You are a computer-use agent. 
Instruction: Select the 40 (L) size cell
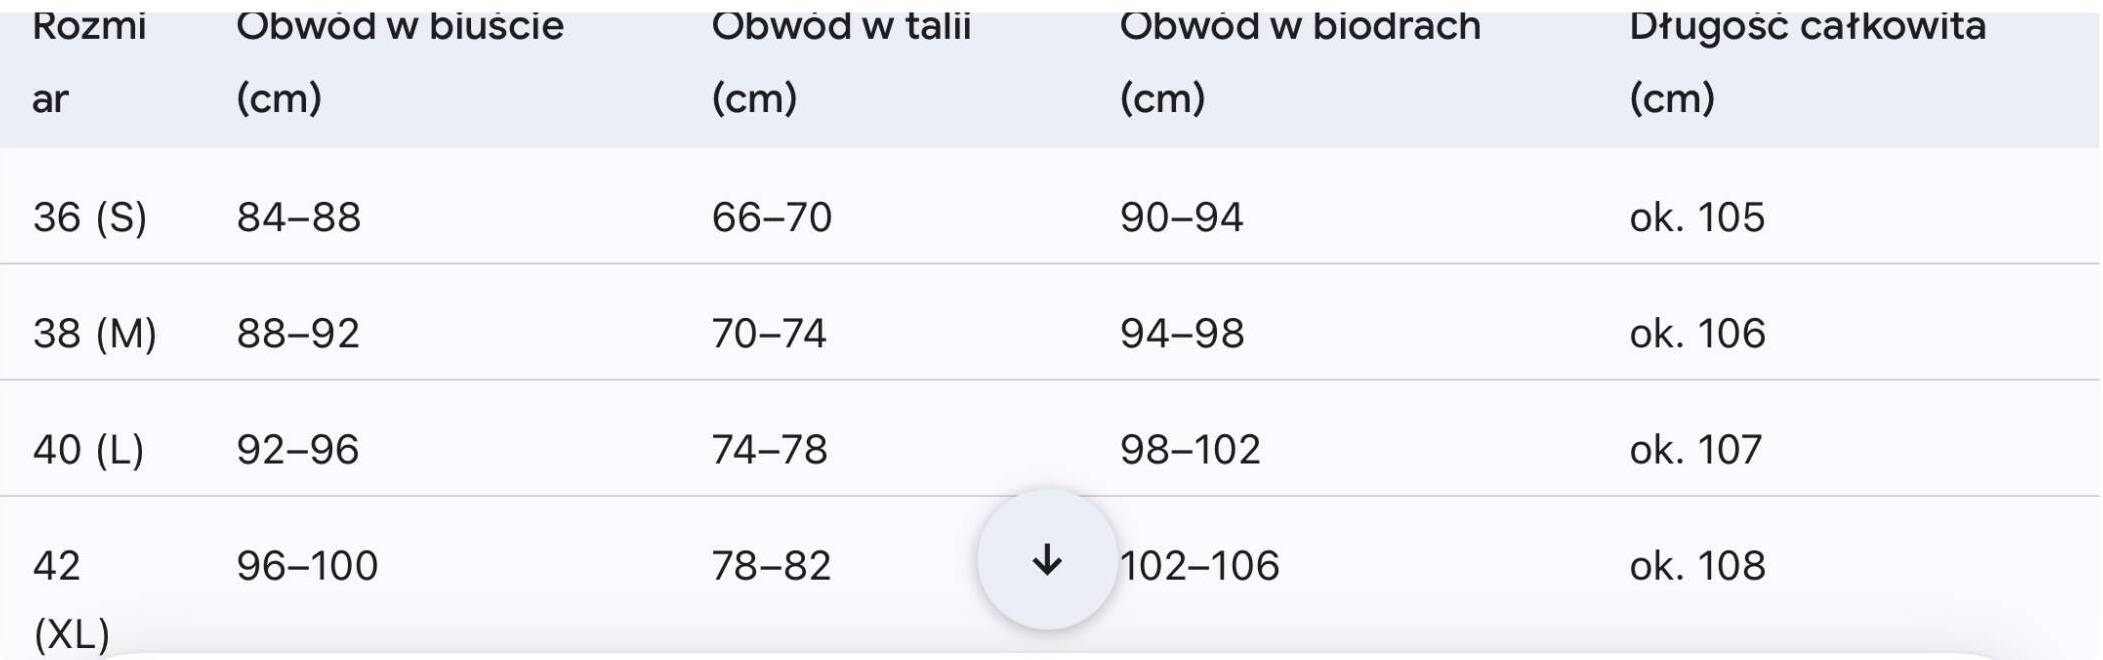coord(88,449)
